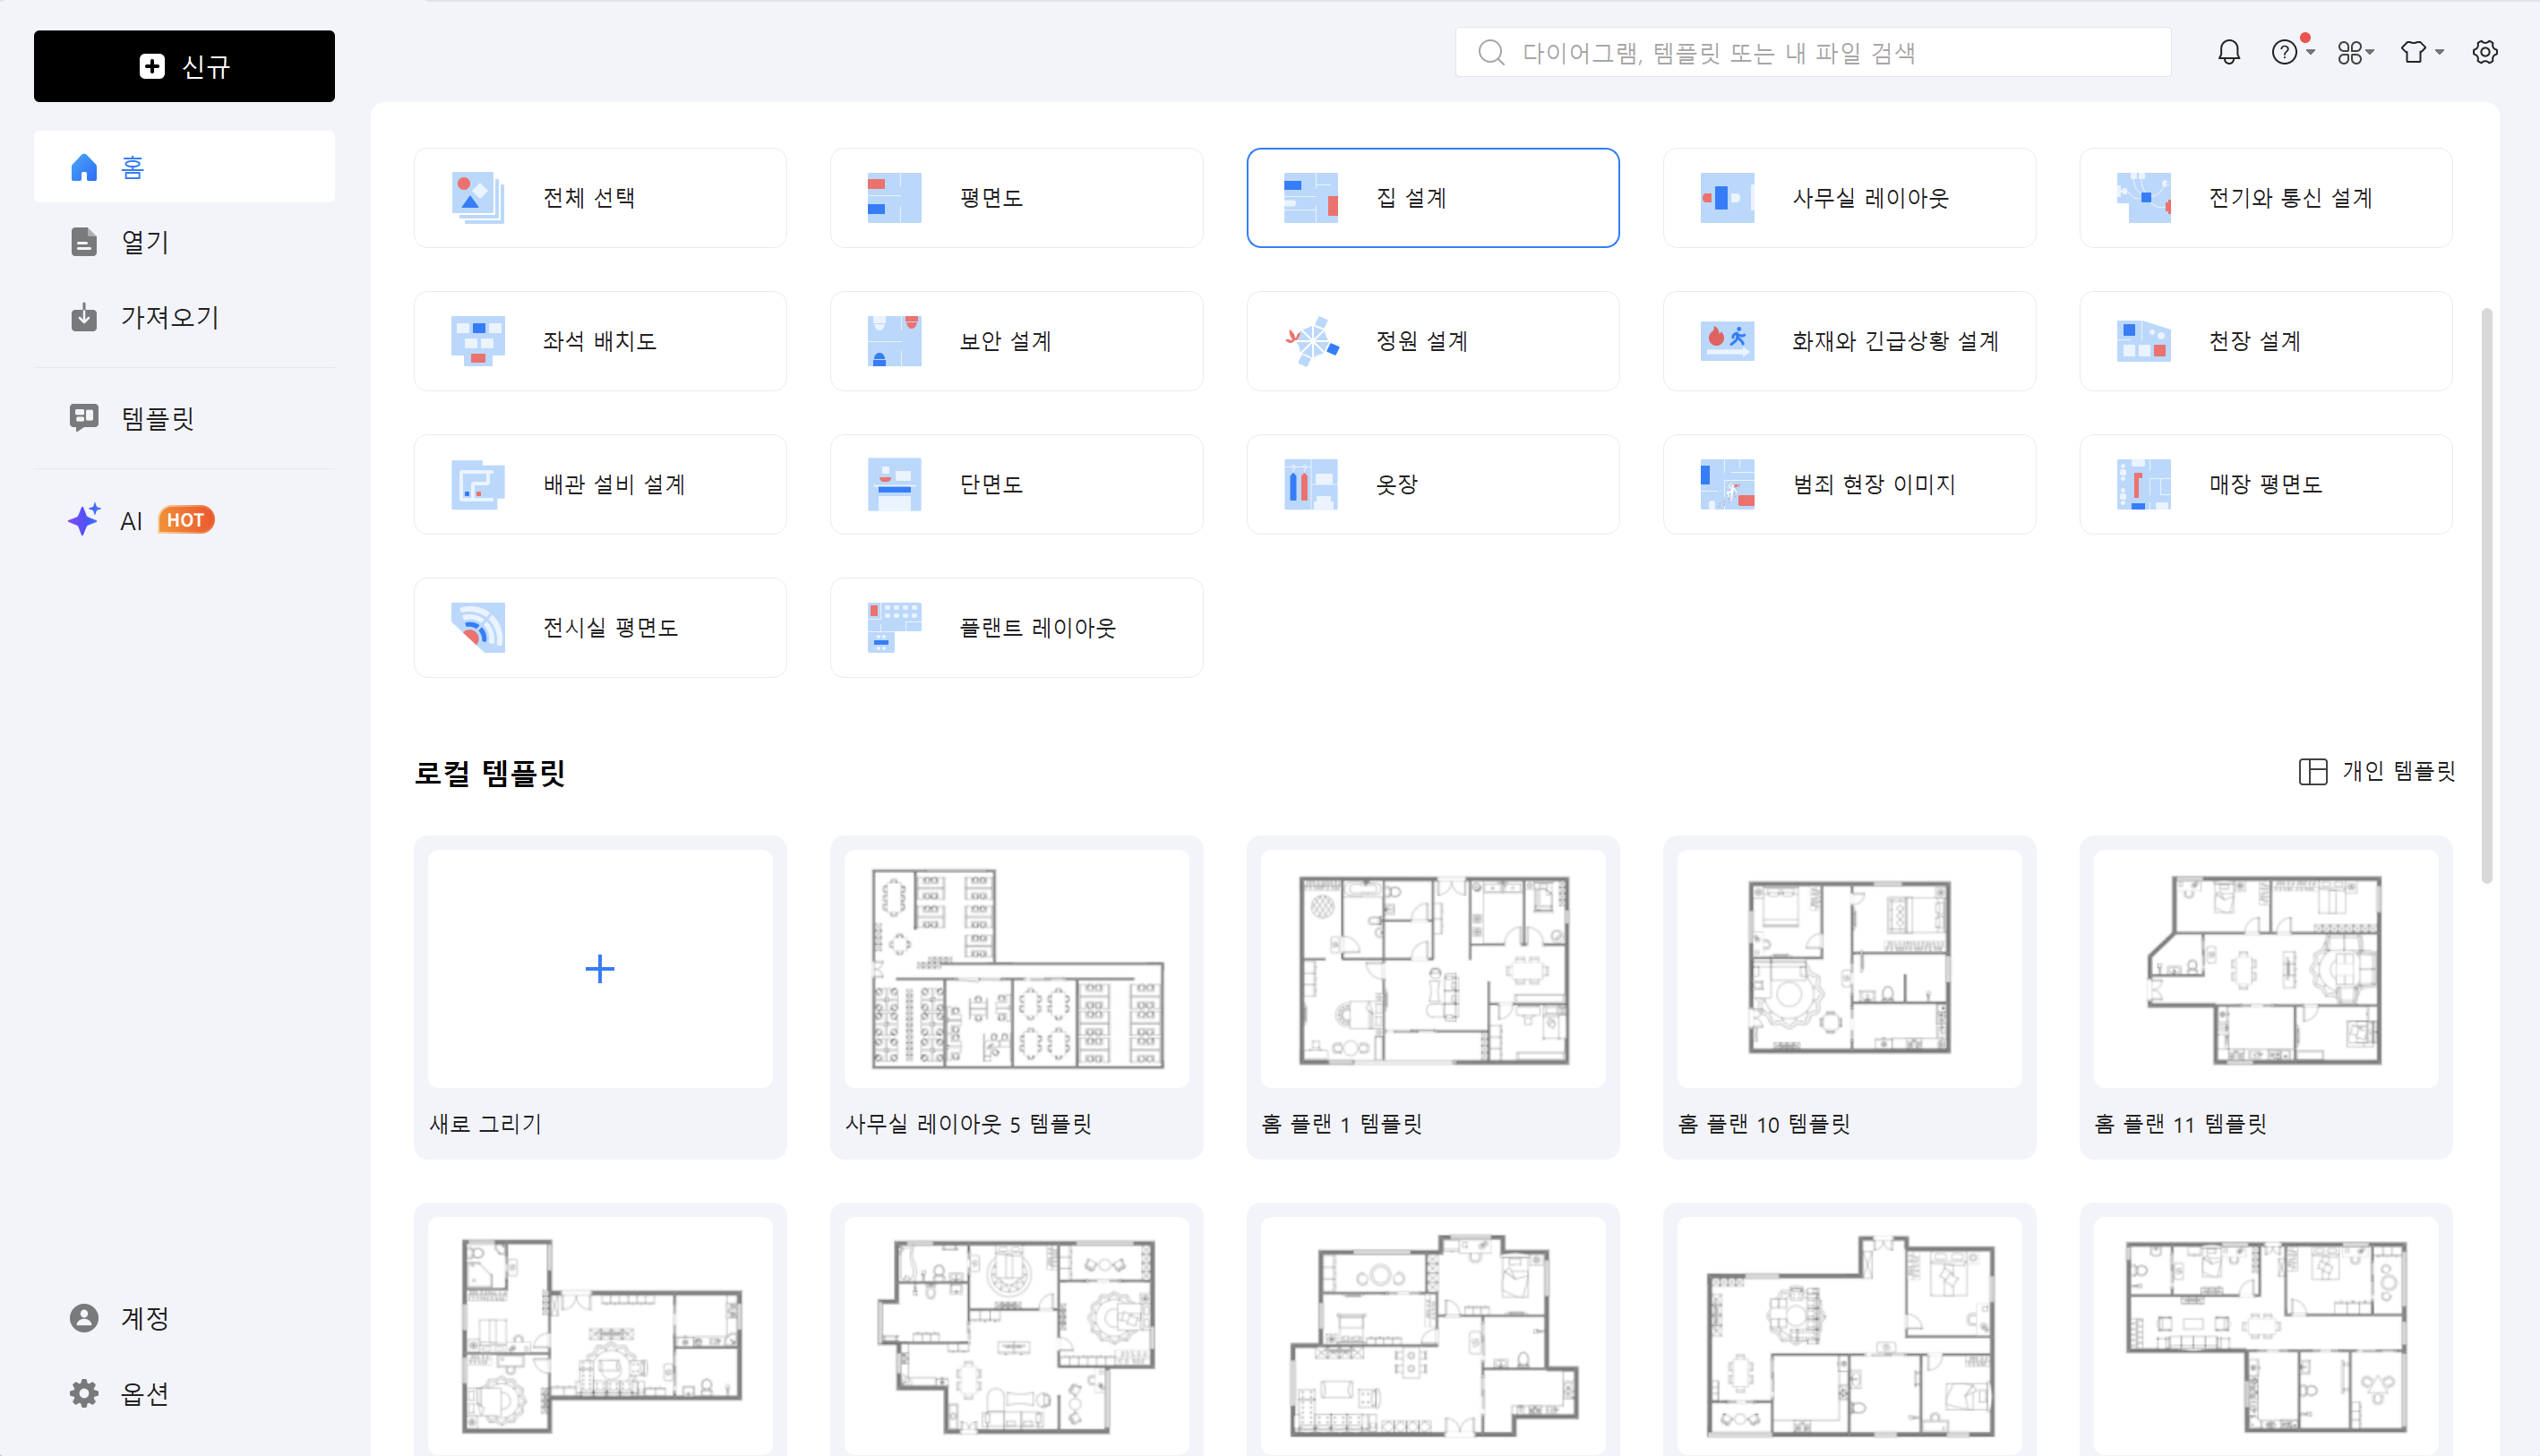Screen dimensions: 2540x1456
Task: Switch to the 전체 선택 category
Action: pos(600,197)
